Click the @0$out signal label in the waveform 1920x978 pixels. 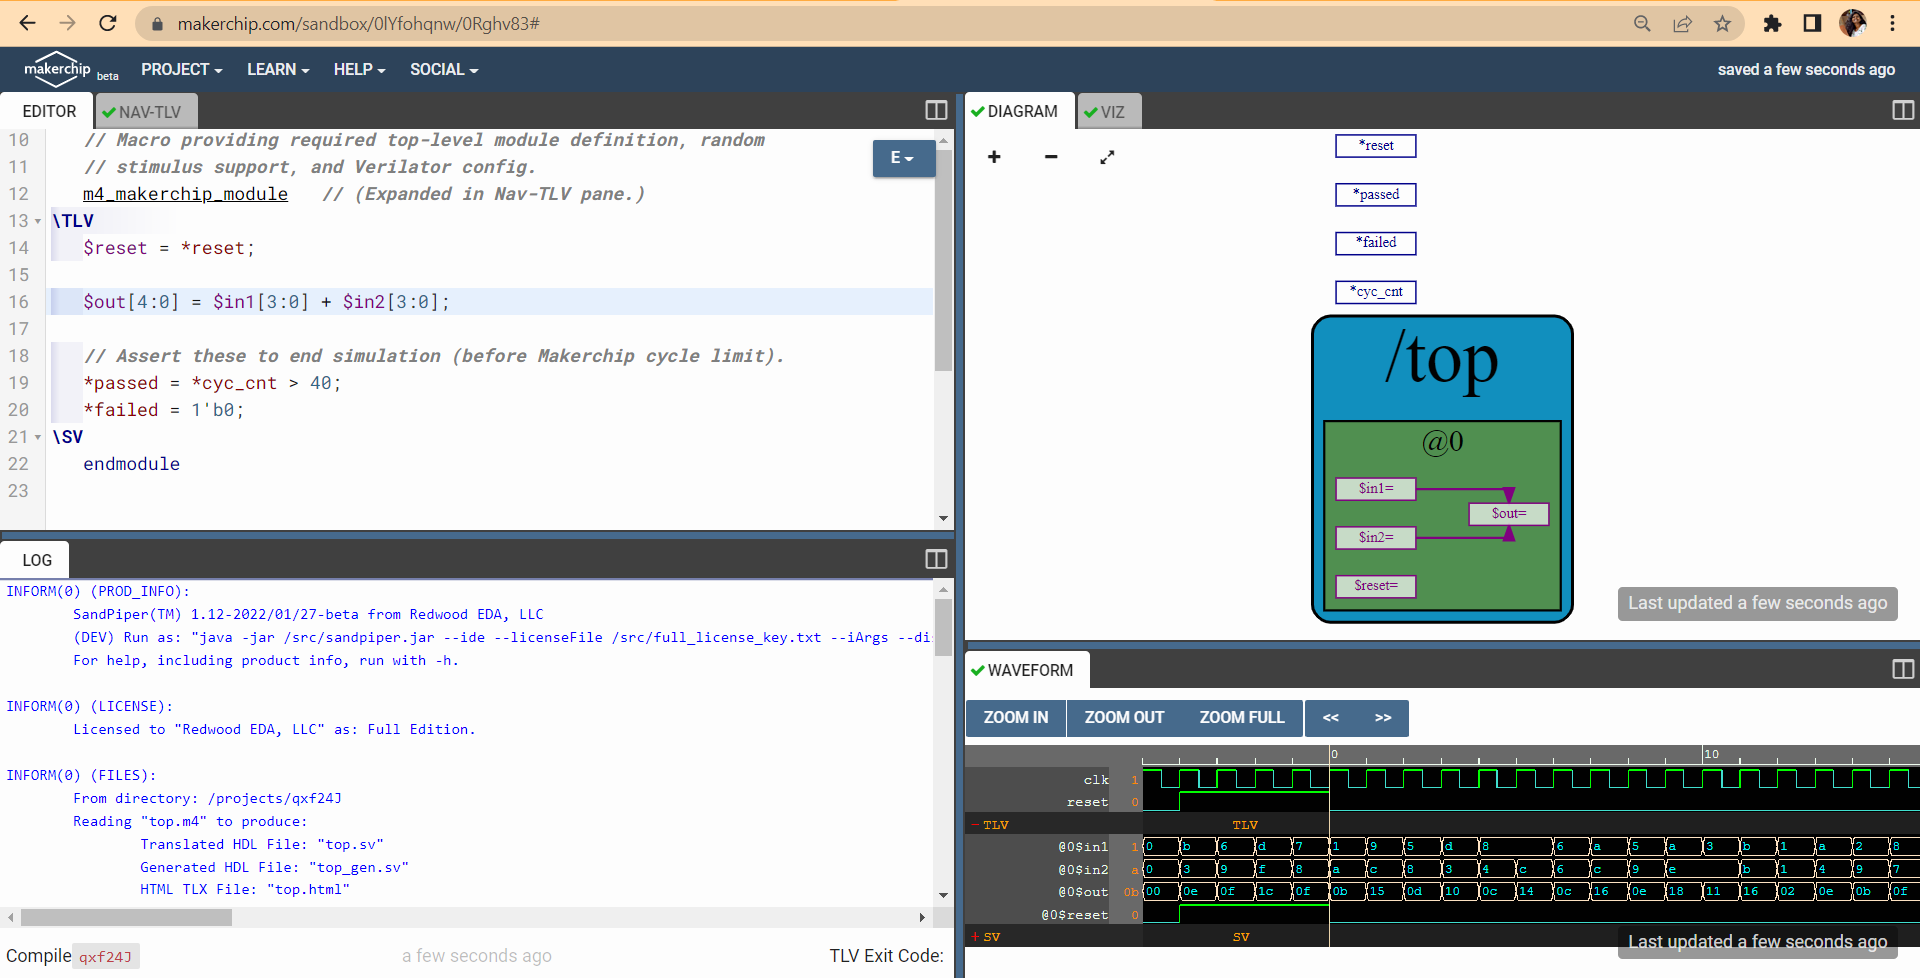pos(1083,892)
